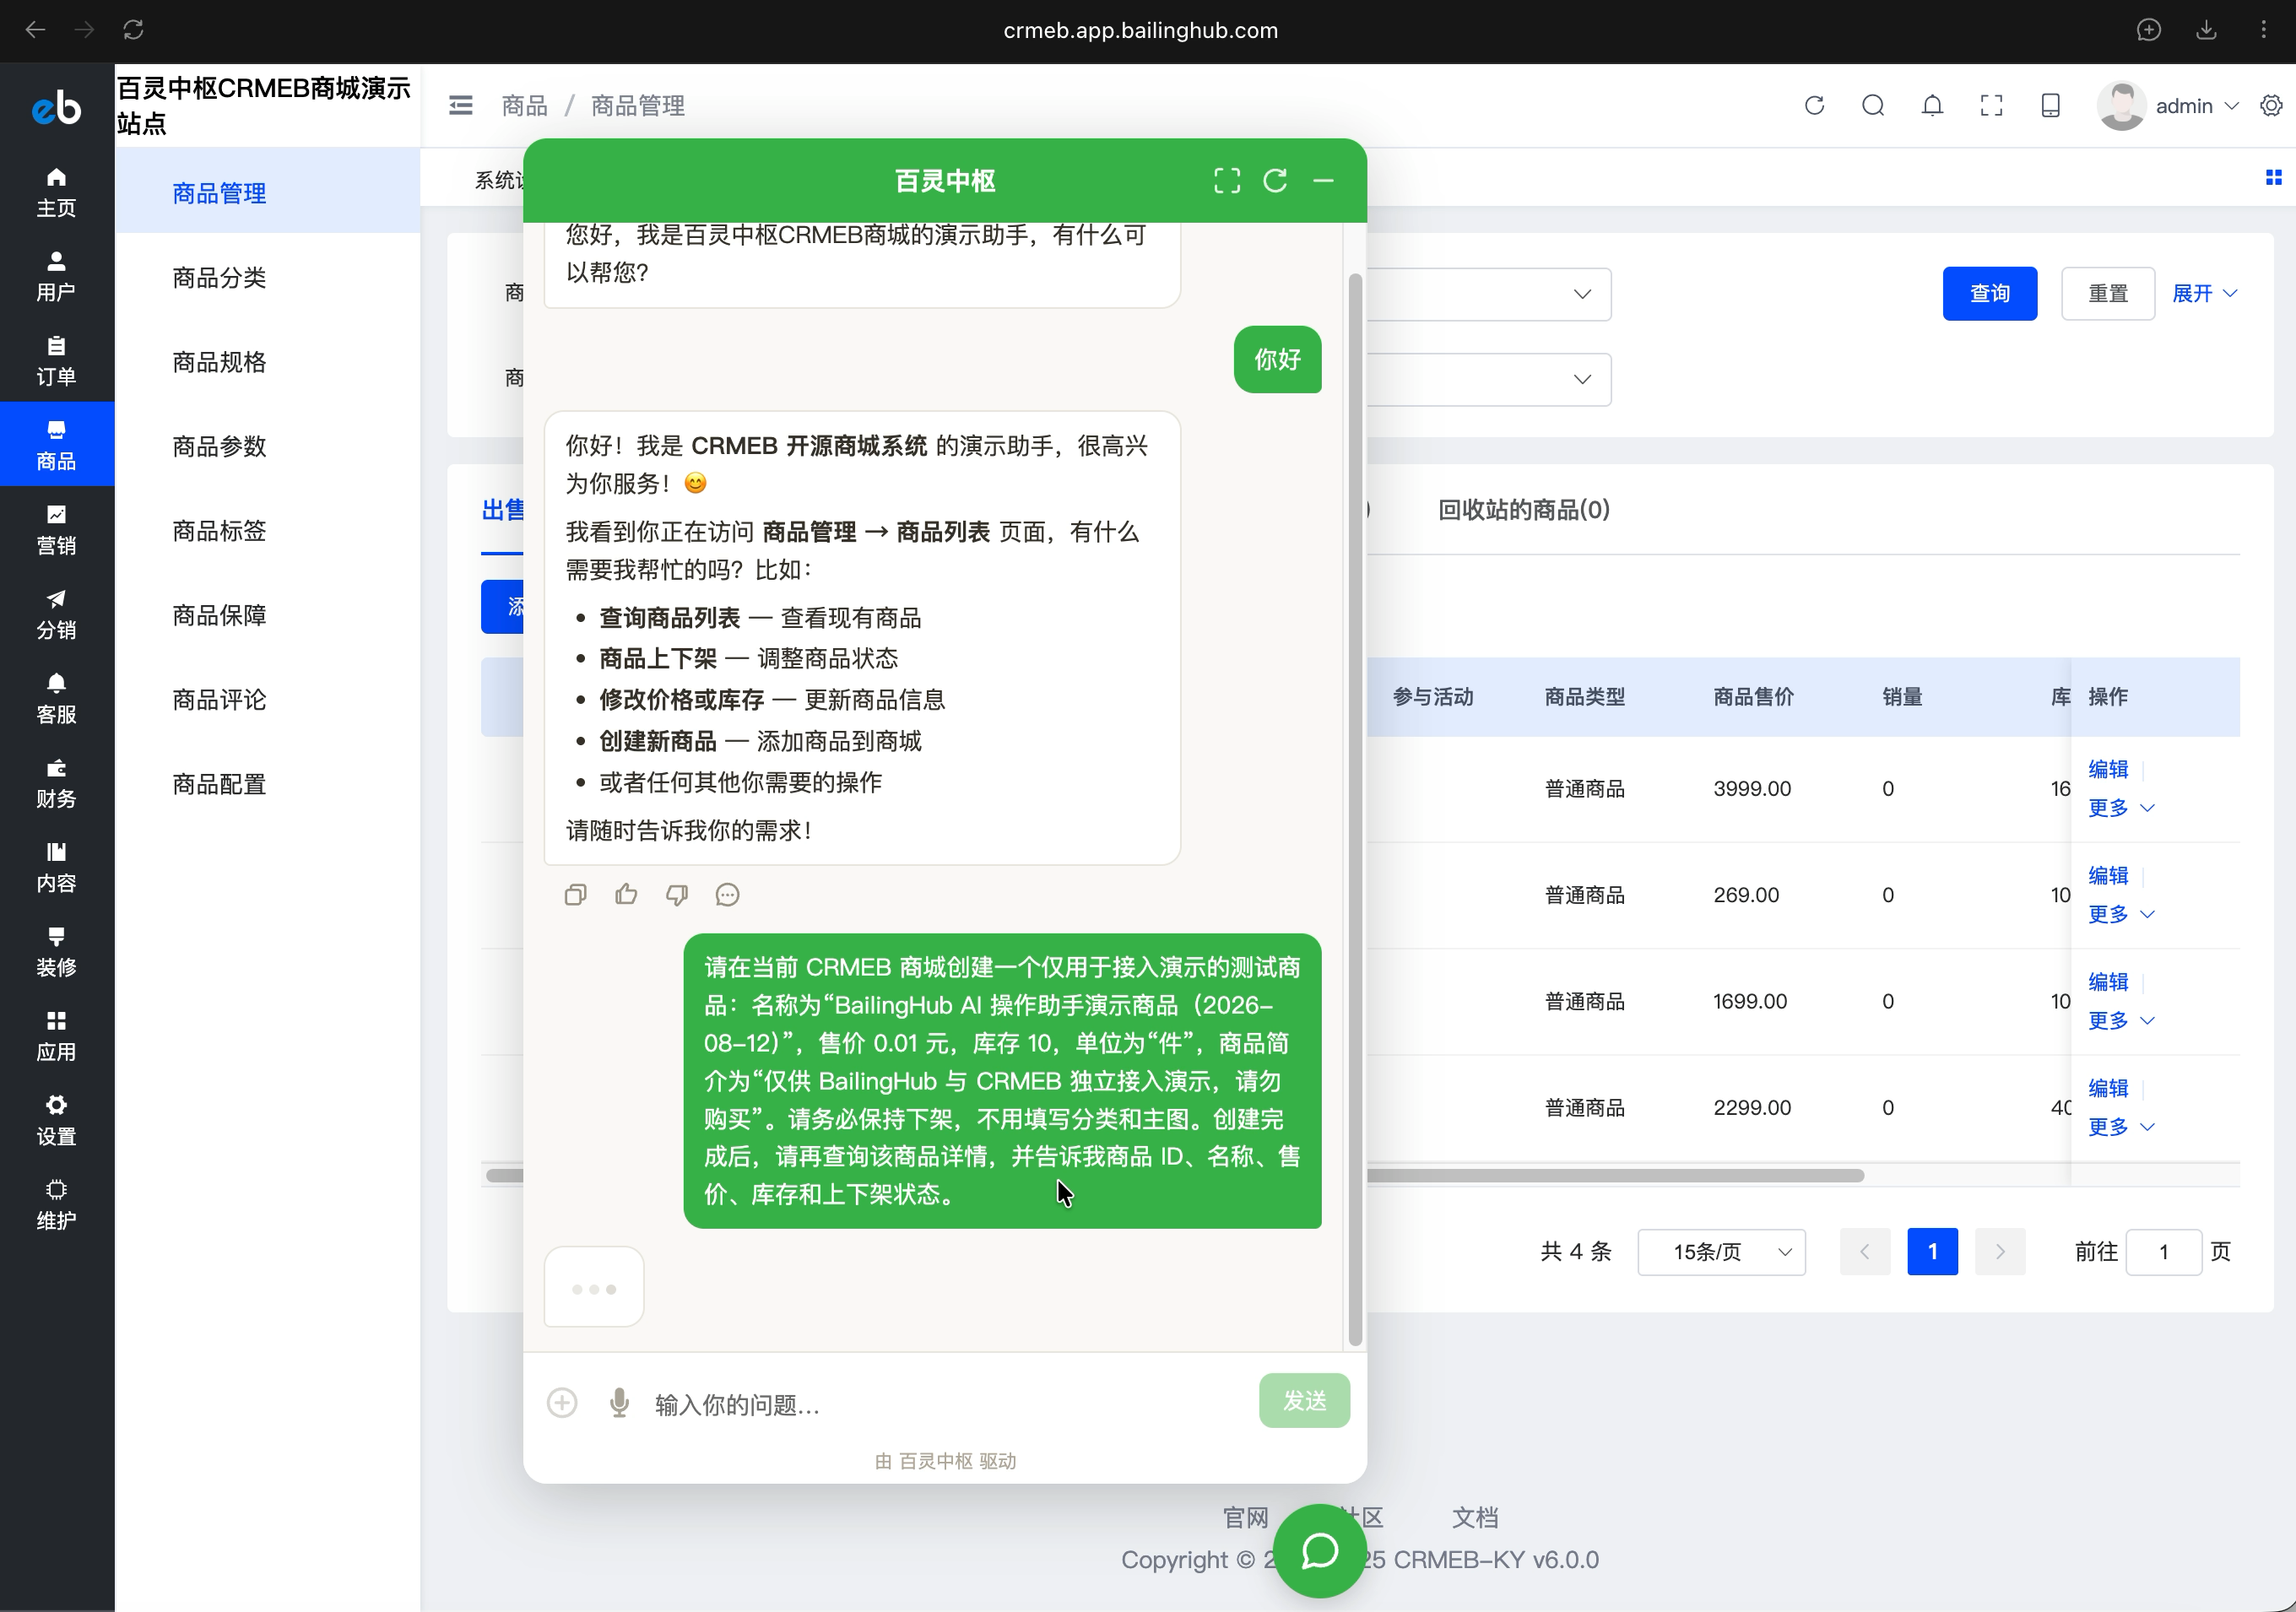This screenshot has height=1612, width=2296.
Task: Open the mobile device preview icon
Action: (x=2050, y=105)
